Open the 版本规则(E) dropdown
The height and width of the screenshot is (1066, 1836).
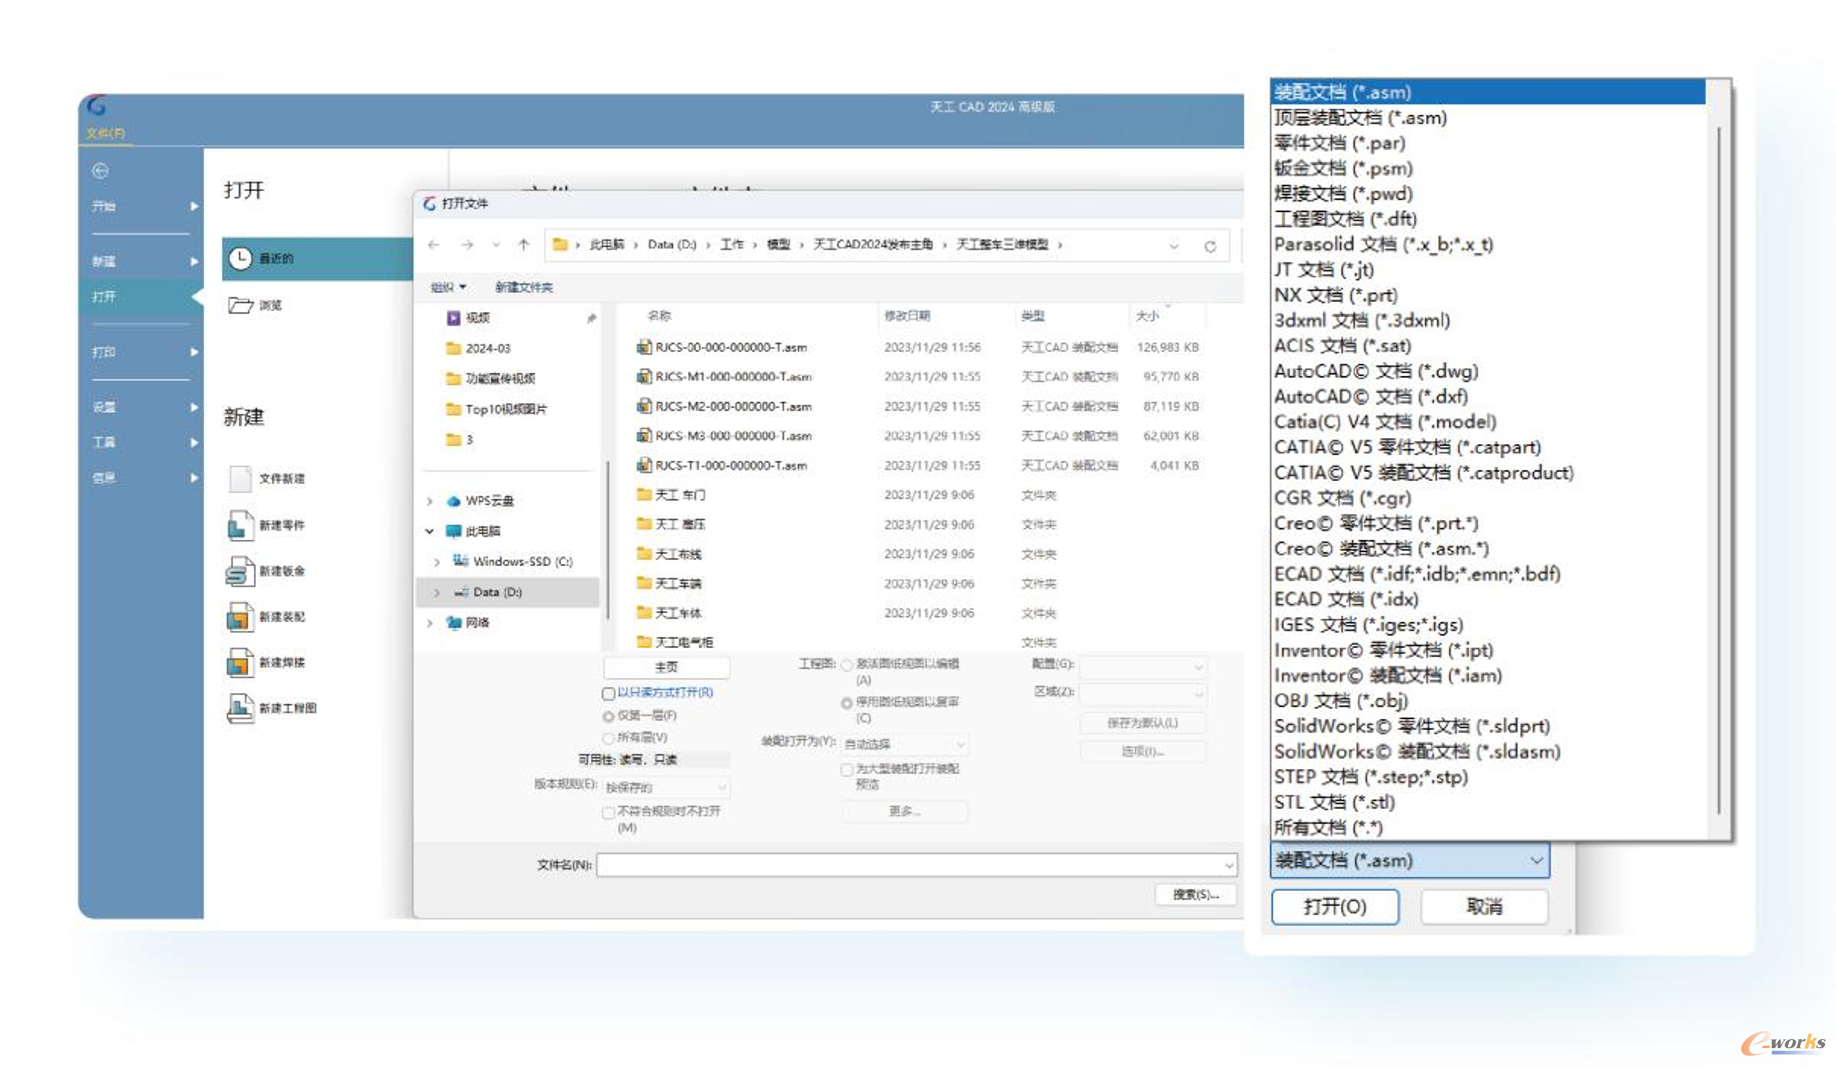click(x=665, y=787)
